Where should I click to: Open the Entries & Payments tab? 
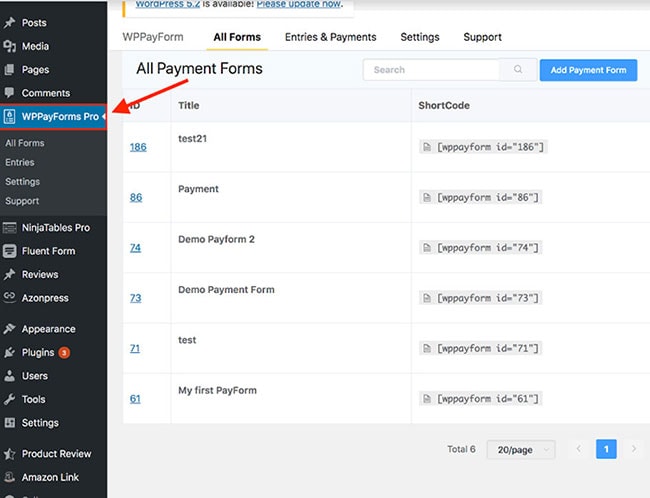pos(330,37)
